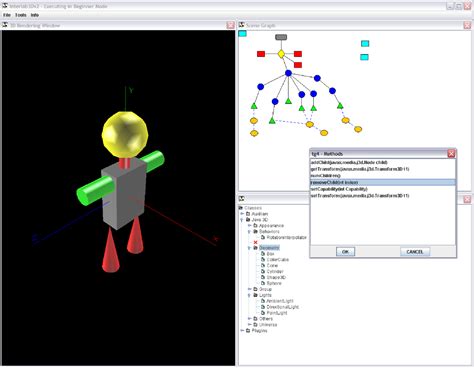Click the gray box torso in the 3D view
This screenshot has width=474, height=380.
point(124,193)
